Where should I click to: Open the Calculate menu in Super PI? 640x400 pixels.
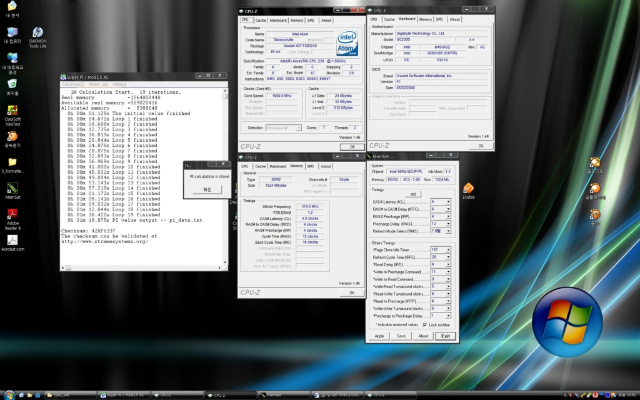[x=73, y=84]
